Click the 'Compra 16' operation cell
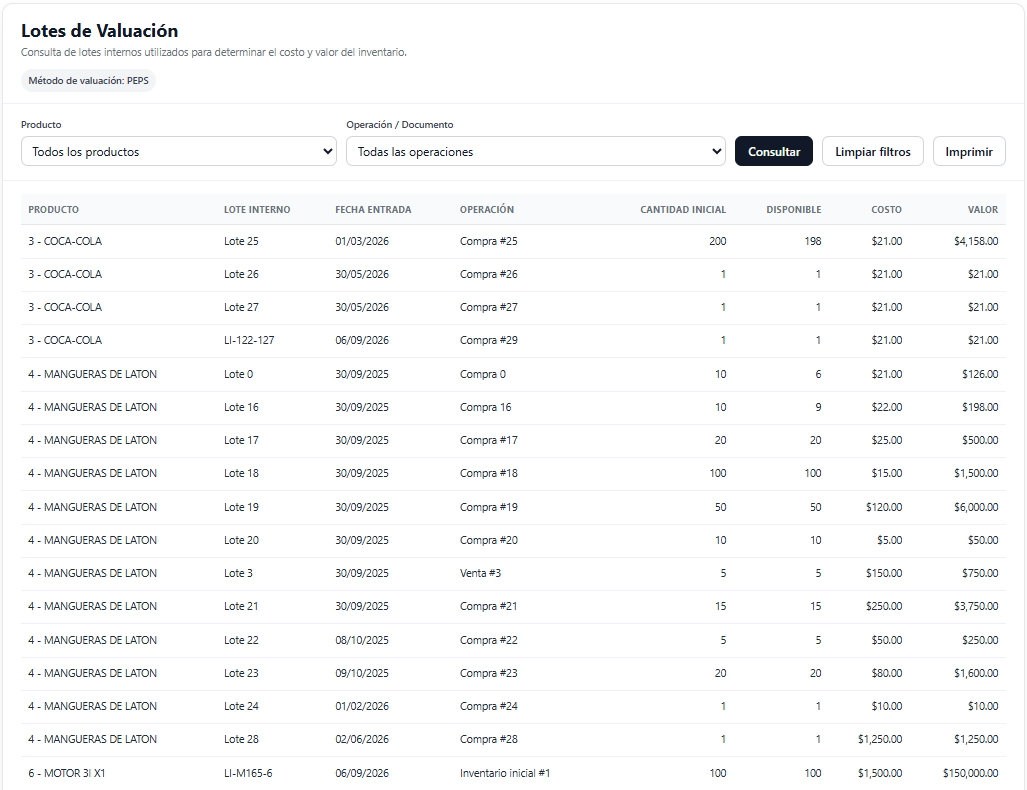 [485, 407]
